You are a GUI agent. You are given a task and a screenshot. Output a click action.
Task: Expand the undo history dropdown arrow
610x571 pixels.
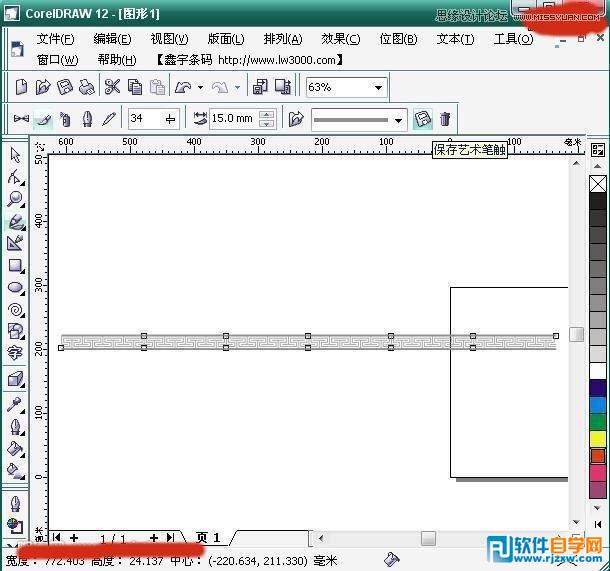point(200,87)
